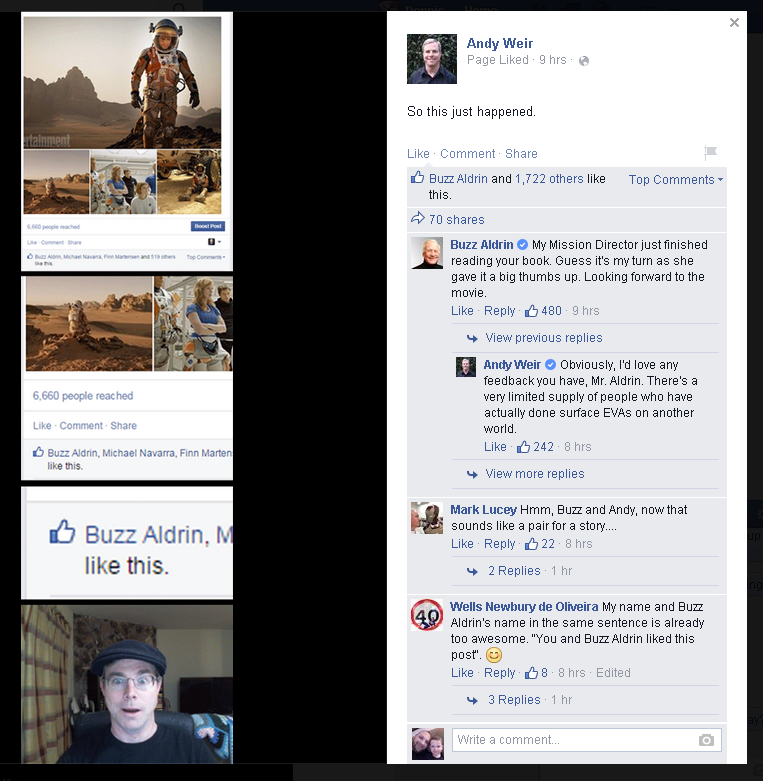Image resolution: width=763 pixels, height=781 pixels.
Task: Open the zoomed Mars landscape and crew image
Action: [127, 379]
